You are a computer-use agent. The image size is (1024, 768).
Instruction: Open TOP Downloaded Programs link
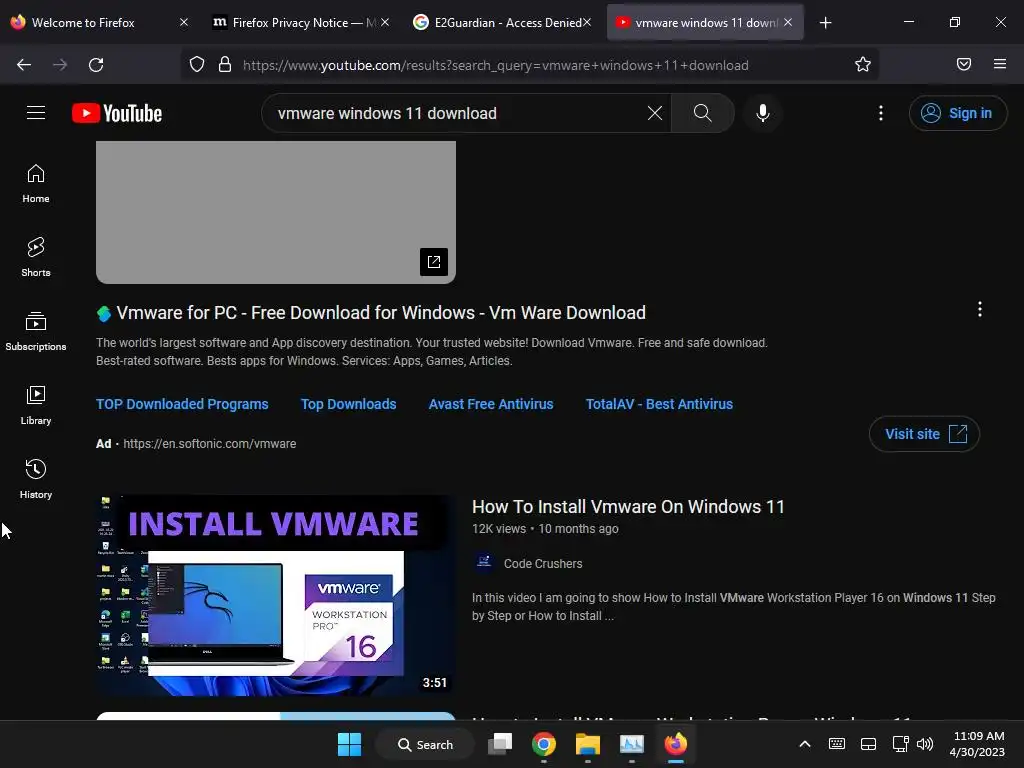pos(182,404)
